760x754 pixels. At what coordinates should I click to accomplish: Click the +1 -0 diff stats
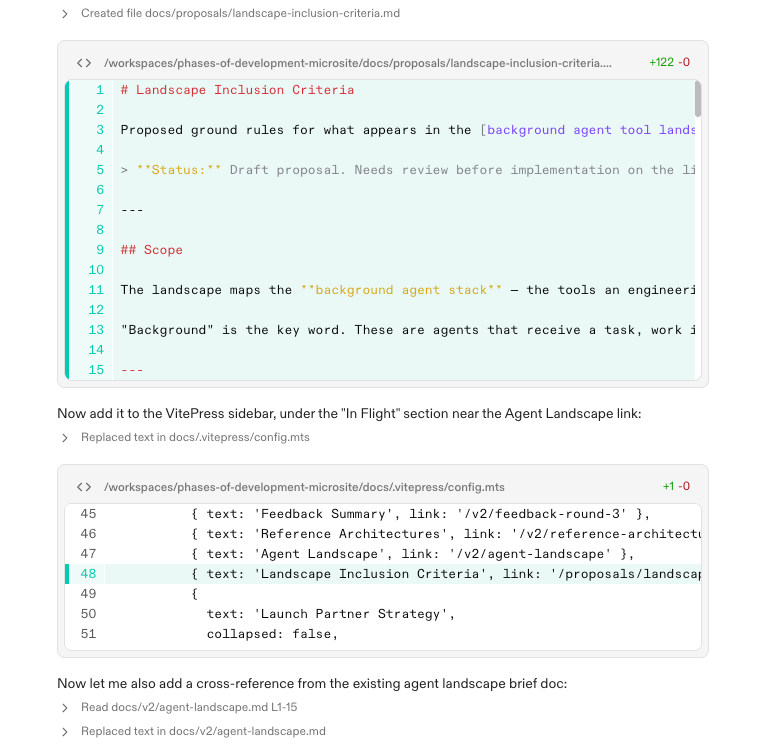coord(676,487)
